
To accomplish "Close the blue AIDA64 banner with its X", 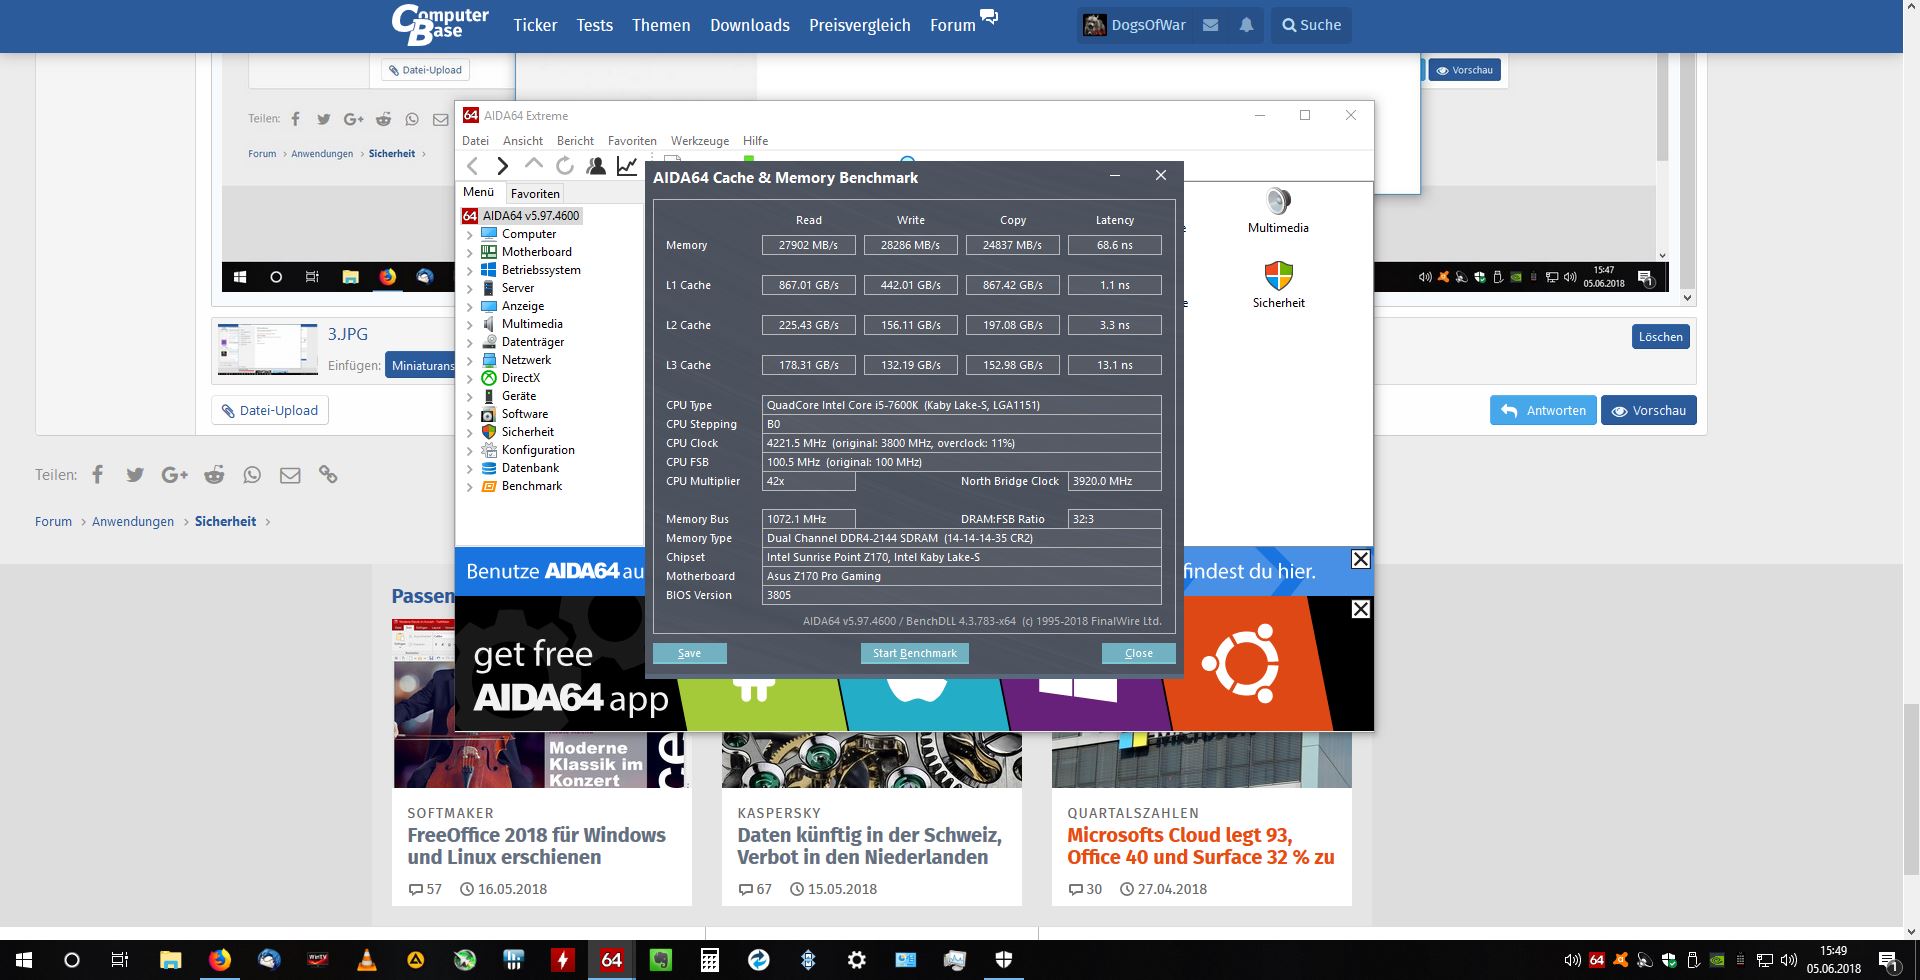I will pyautogui.click(x=1360, y=559).
